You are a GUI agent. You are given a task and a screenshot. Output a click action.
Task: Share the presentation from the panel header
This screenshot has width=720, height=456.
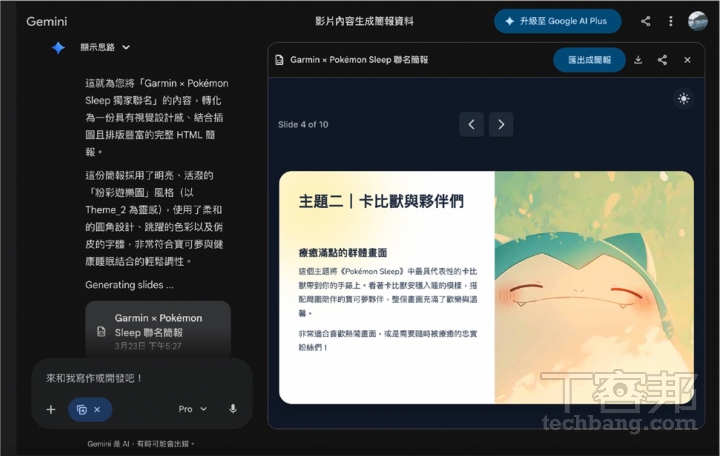point(662,60)
